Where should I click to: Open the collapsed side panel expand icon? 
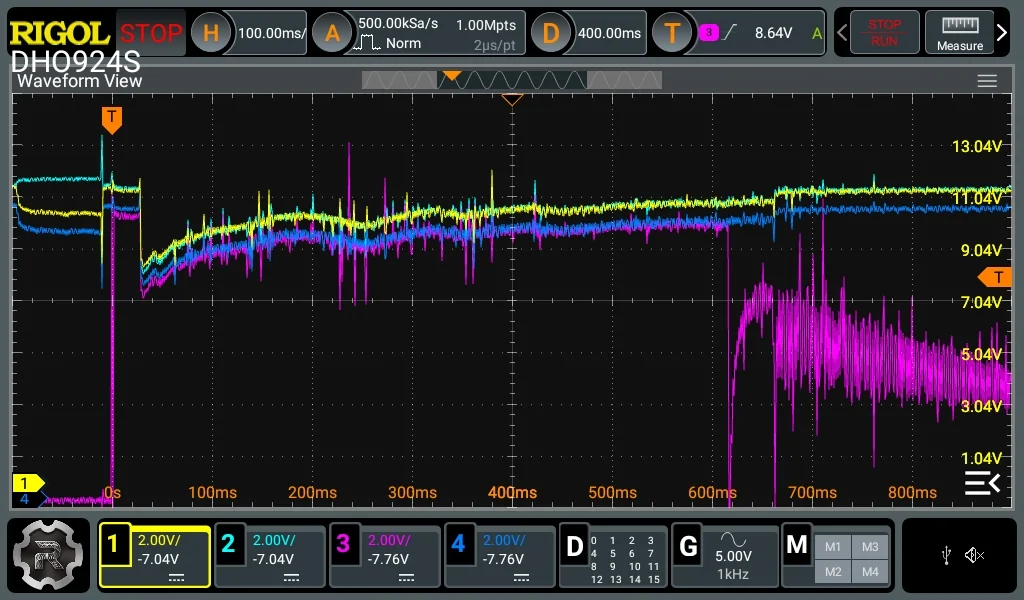point(982,483)
